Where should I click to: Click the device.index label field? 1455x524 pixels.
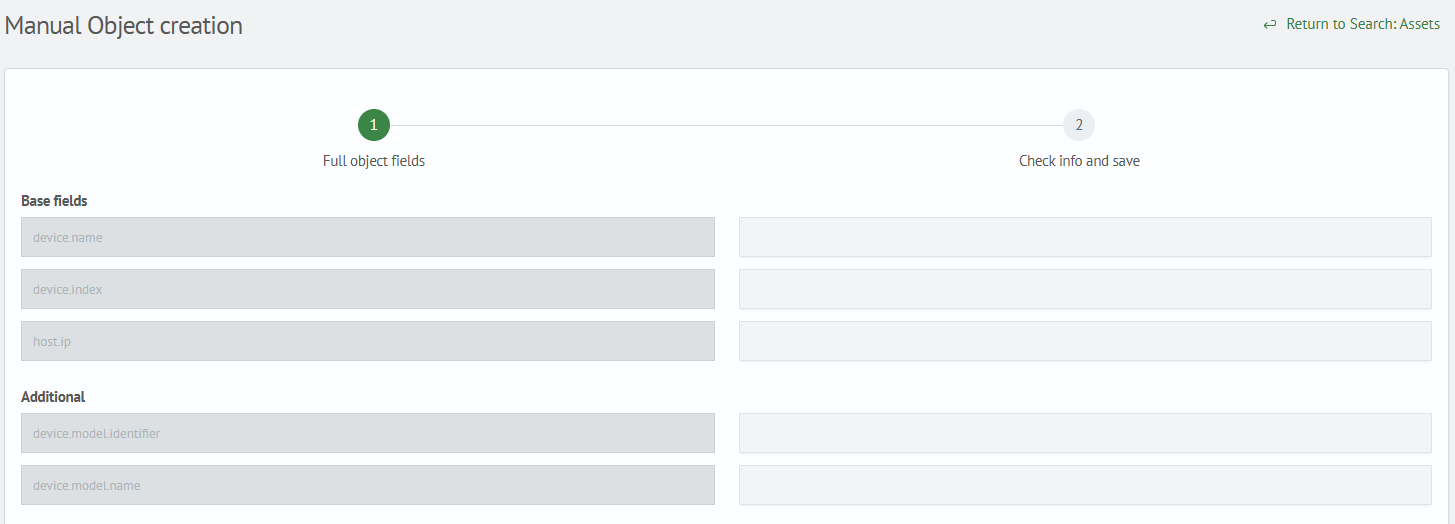(368, 289)
